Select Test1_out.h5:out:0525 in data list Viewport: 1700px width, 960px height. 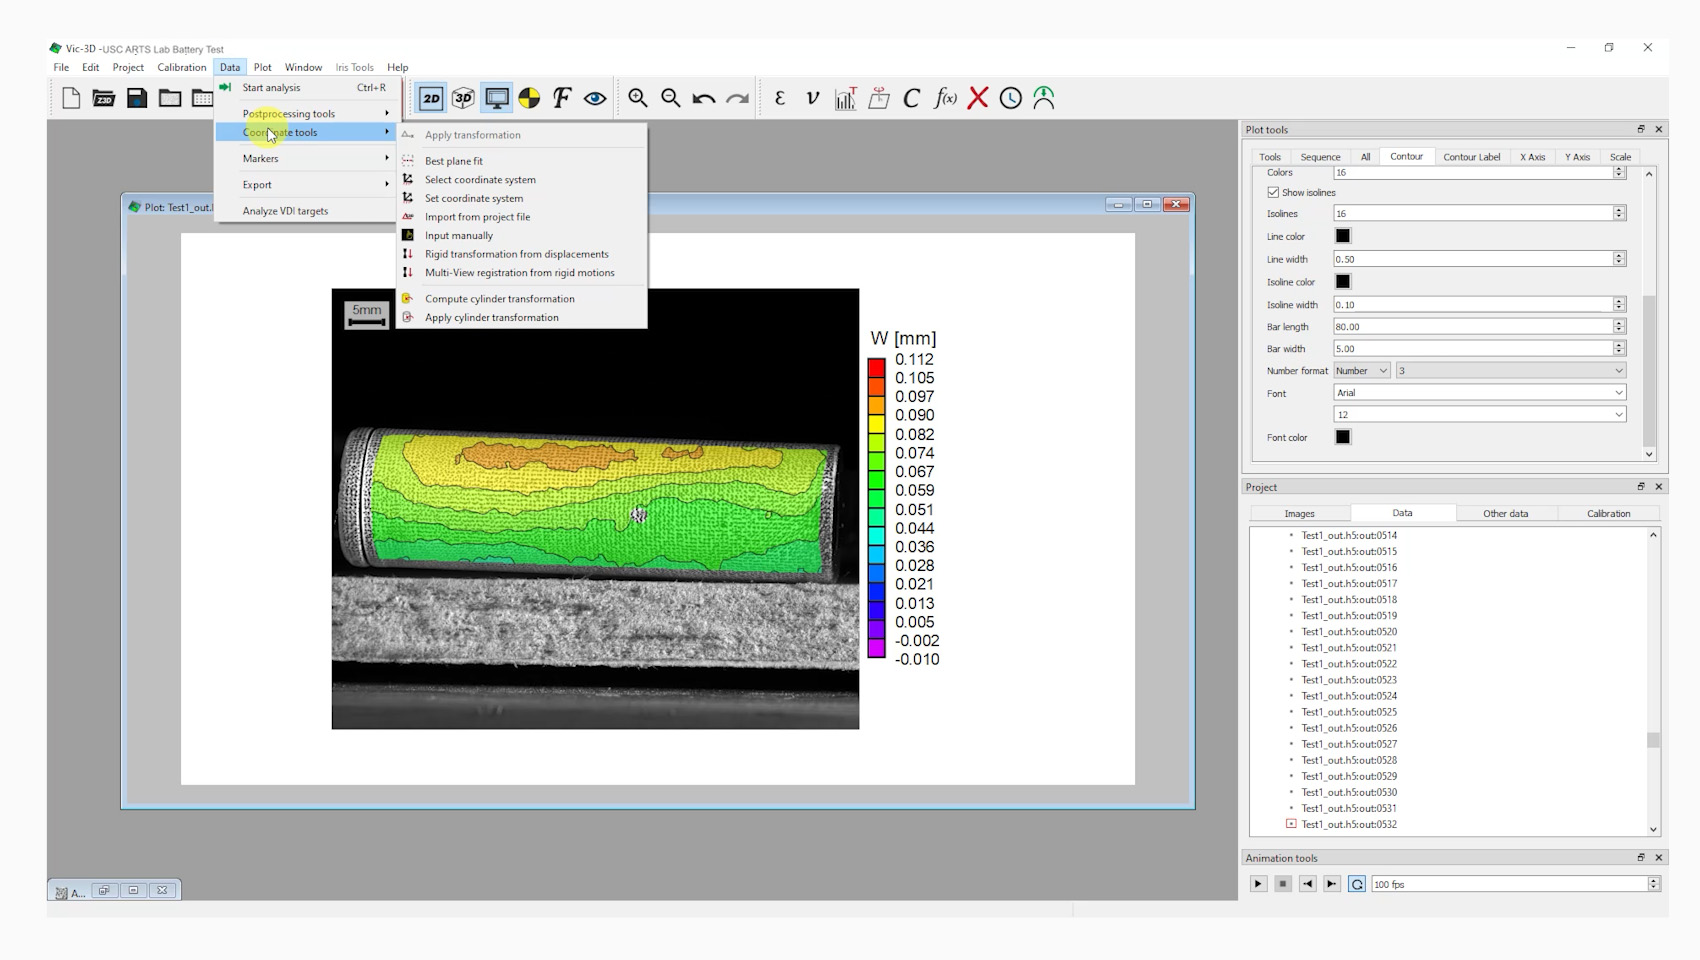click(x=1349, y=712)
